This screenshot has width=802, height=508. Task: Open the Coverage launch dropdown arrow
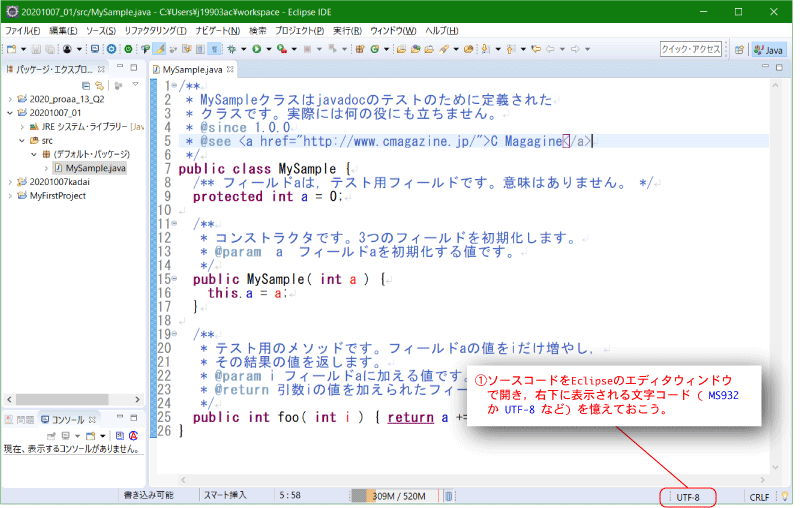tap(294, 49)
